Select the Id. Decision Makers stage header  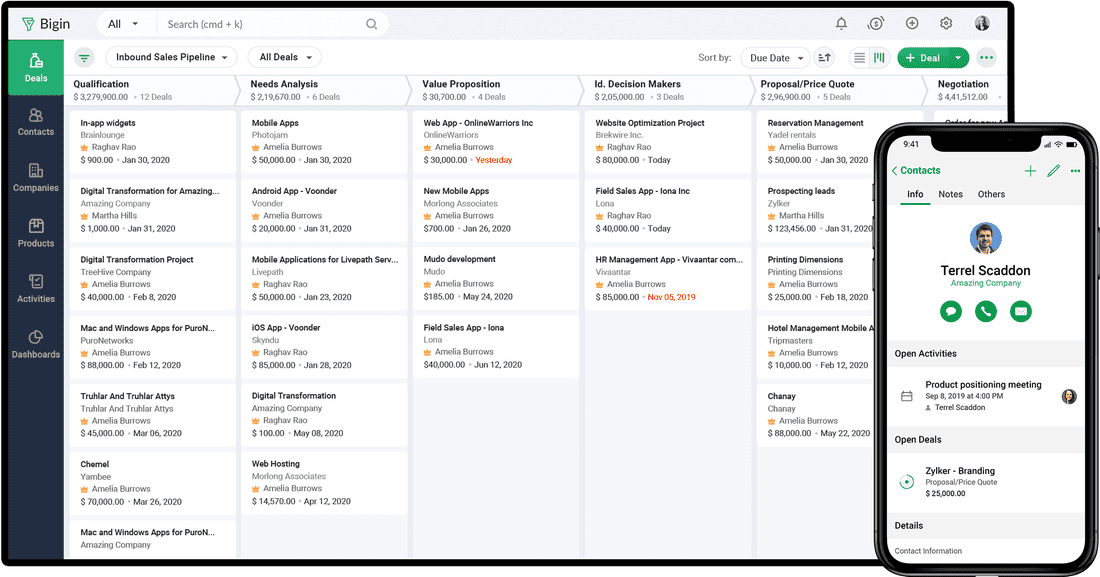668,90
